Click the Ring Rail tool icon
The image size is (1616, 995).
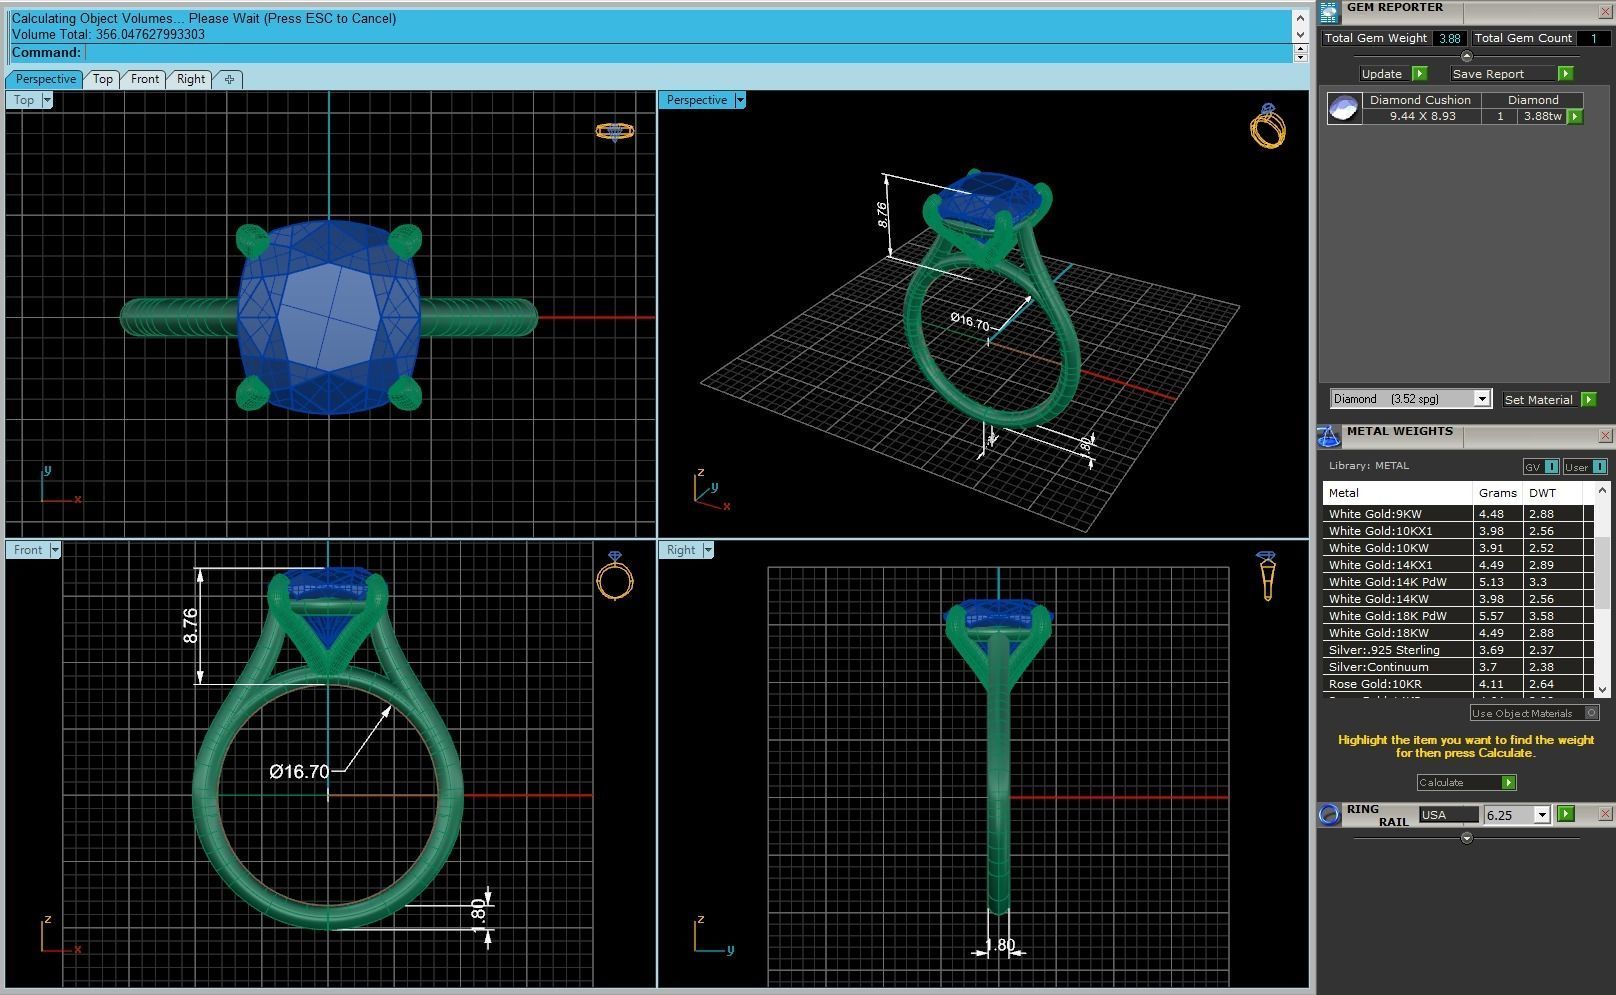pos(1329,814)
